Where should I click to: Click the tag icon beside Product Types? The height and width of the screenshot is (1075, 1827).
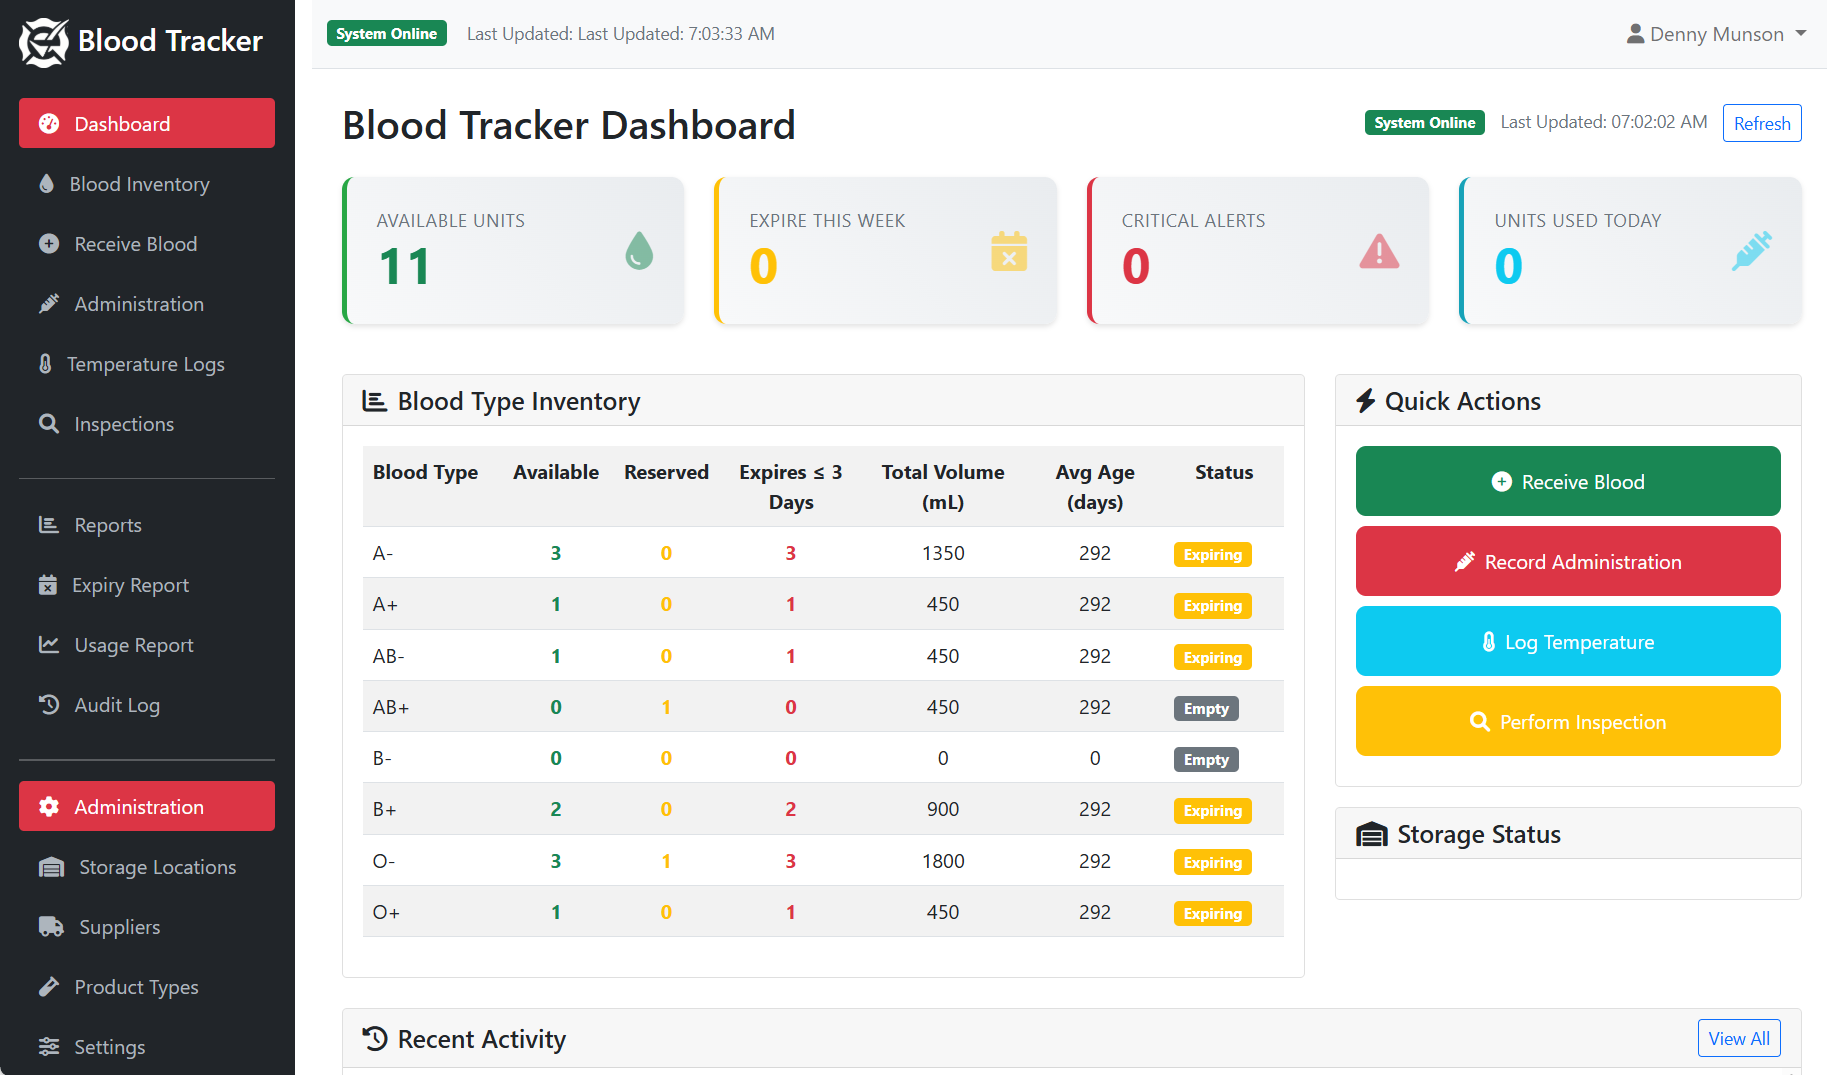coord(49,987)
